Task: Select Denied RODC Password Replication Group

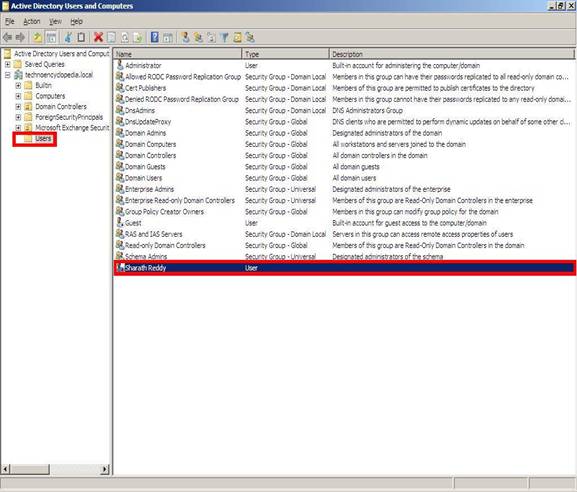Action: pos(182,99)
